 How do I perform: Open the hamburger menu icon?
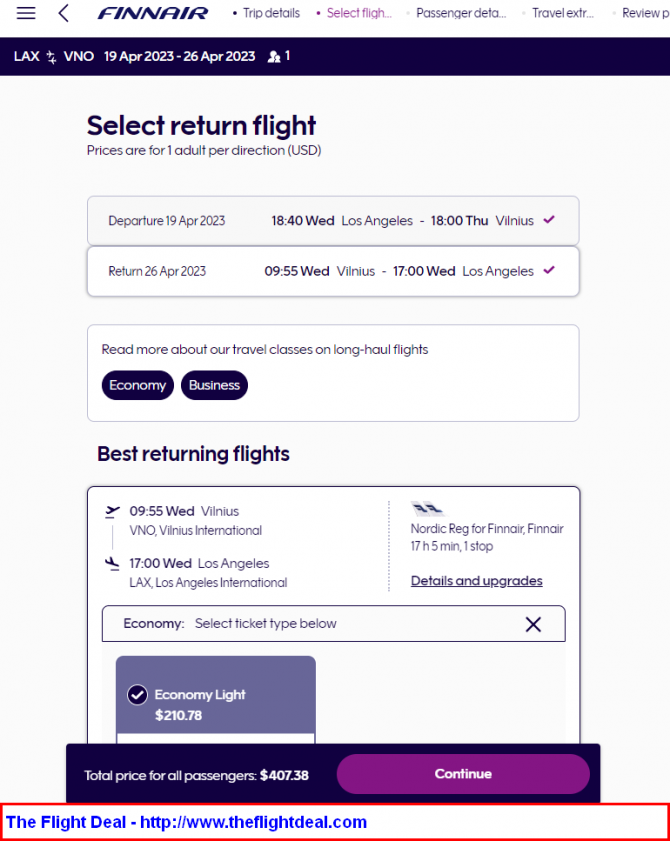(x=26, y=13)
